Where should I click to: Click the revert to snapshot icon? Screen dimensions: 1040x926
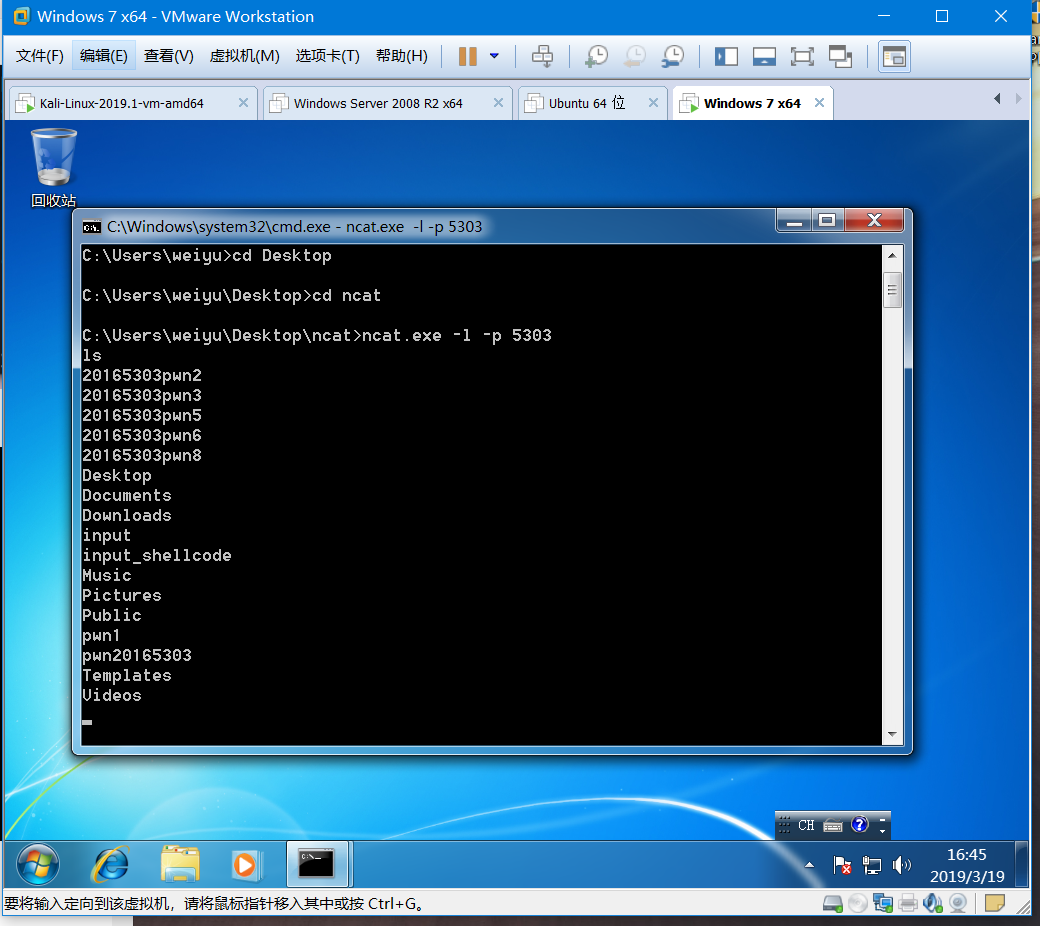coord(635,56)
